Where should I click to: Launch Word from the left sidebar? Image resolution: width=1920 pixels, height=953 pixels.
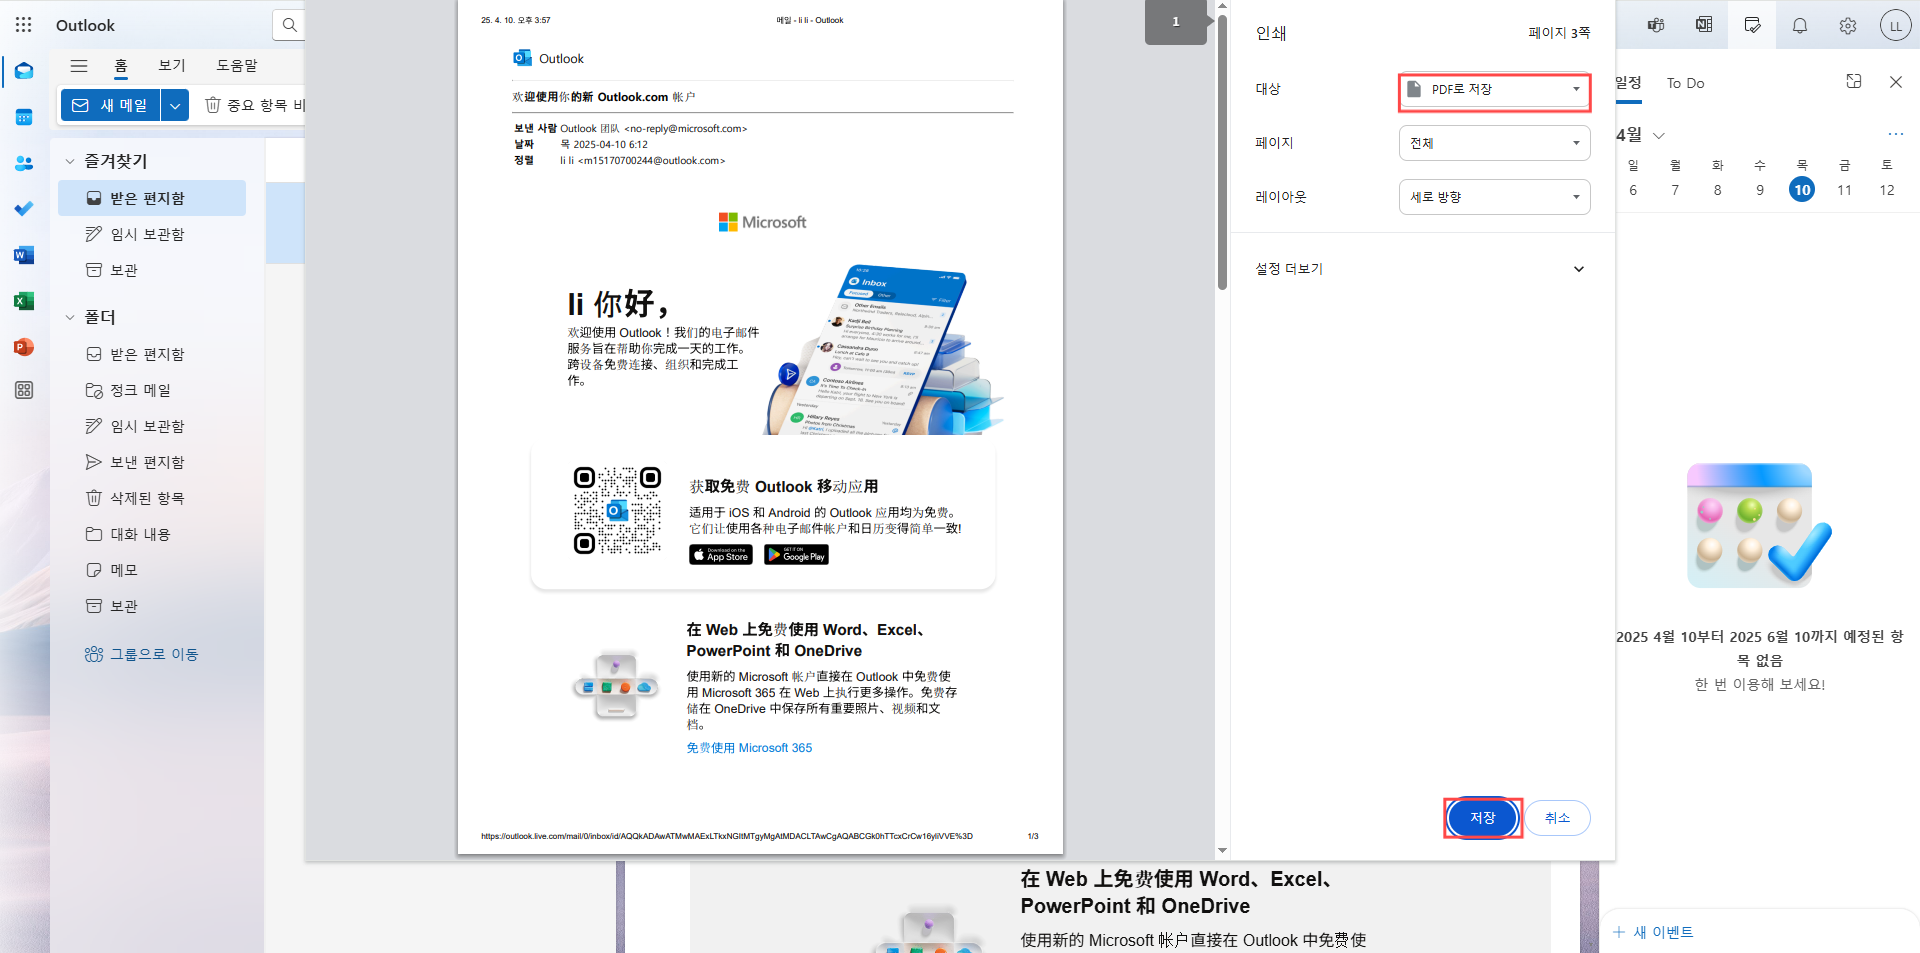click(23, 255)
